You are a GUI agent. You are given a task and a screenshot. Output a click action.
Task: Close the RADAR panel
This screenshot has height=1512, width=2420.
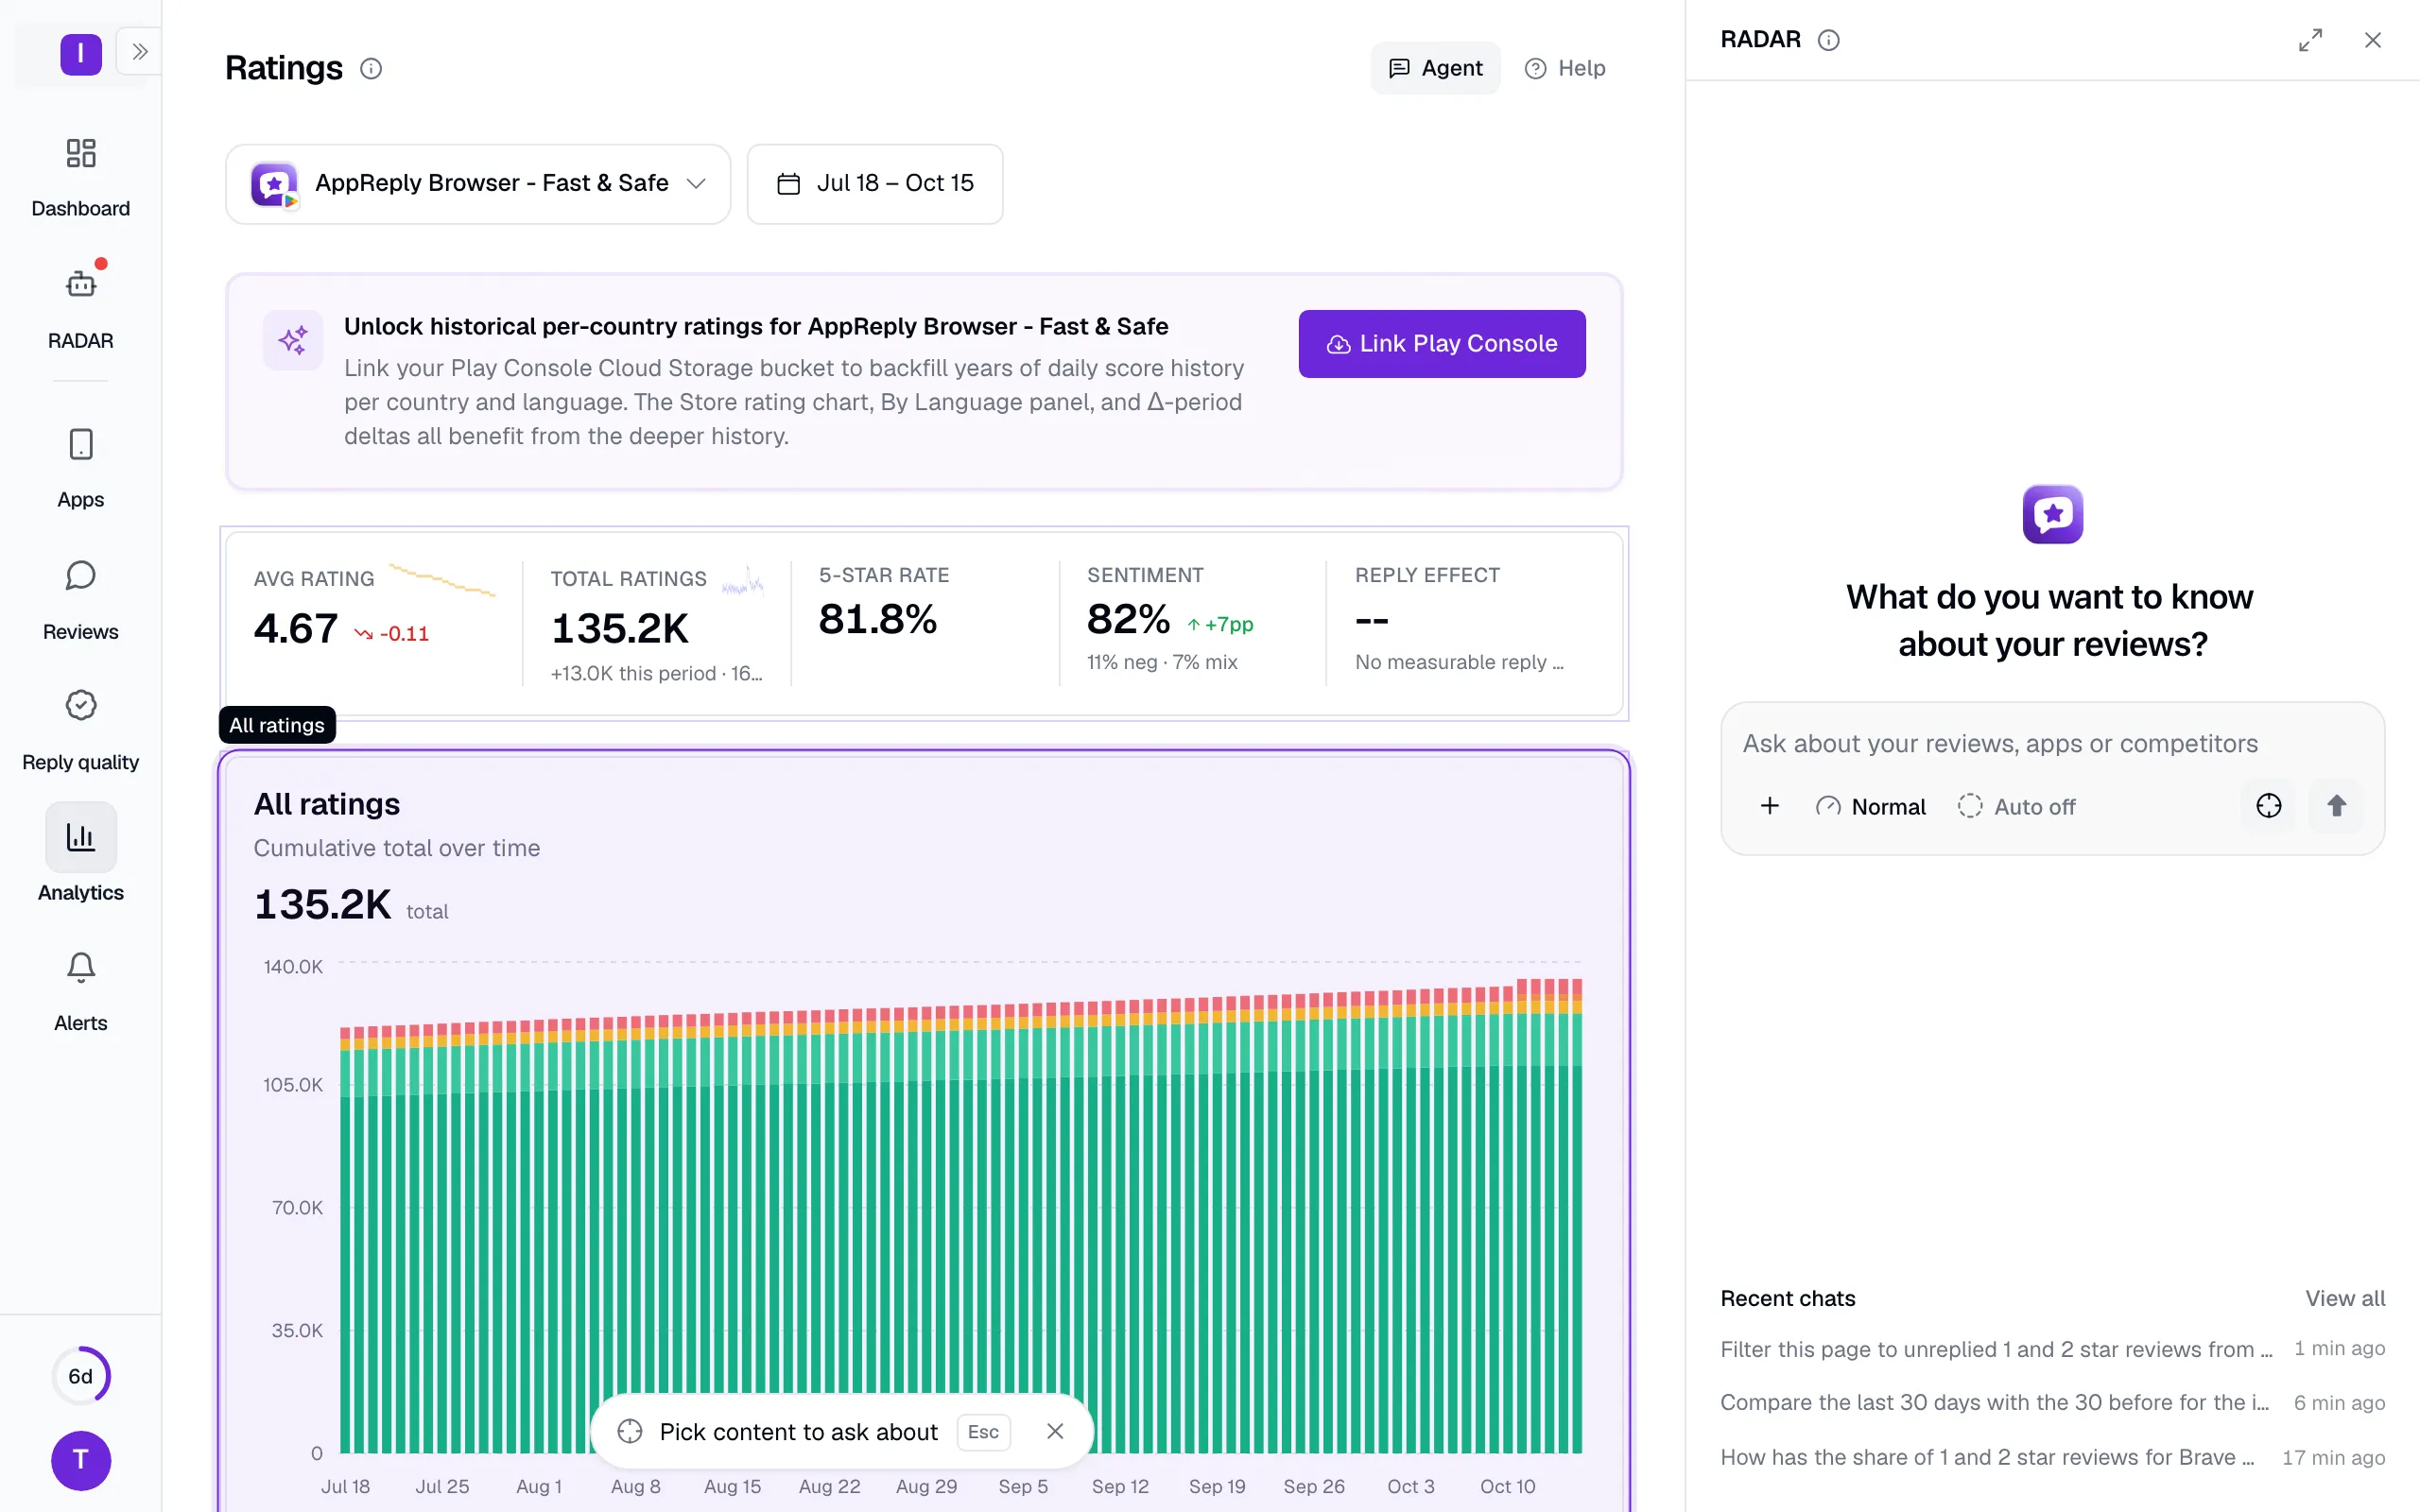[x=2373, y=40]
